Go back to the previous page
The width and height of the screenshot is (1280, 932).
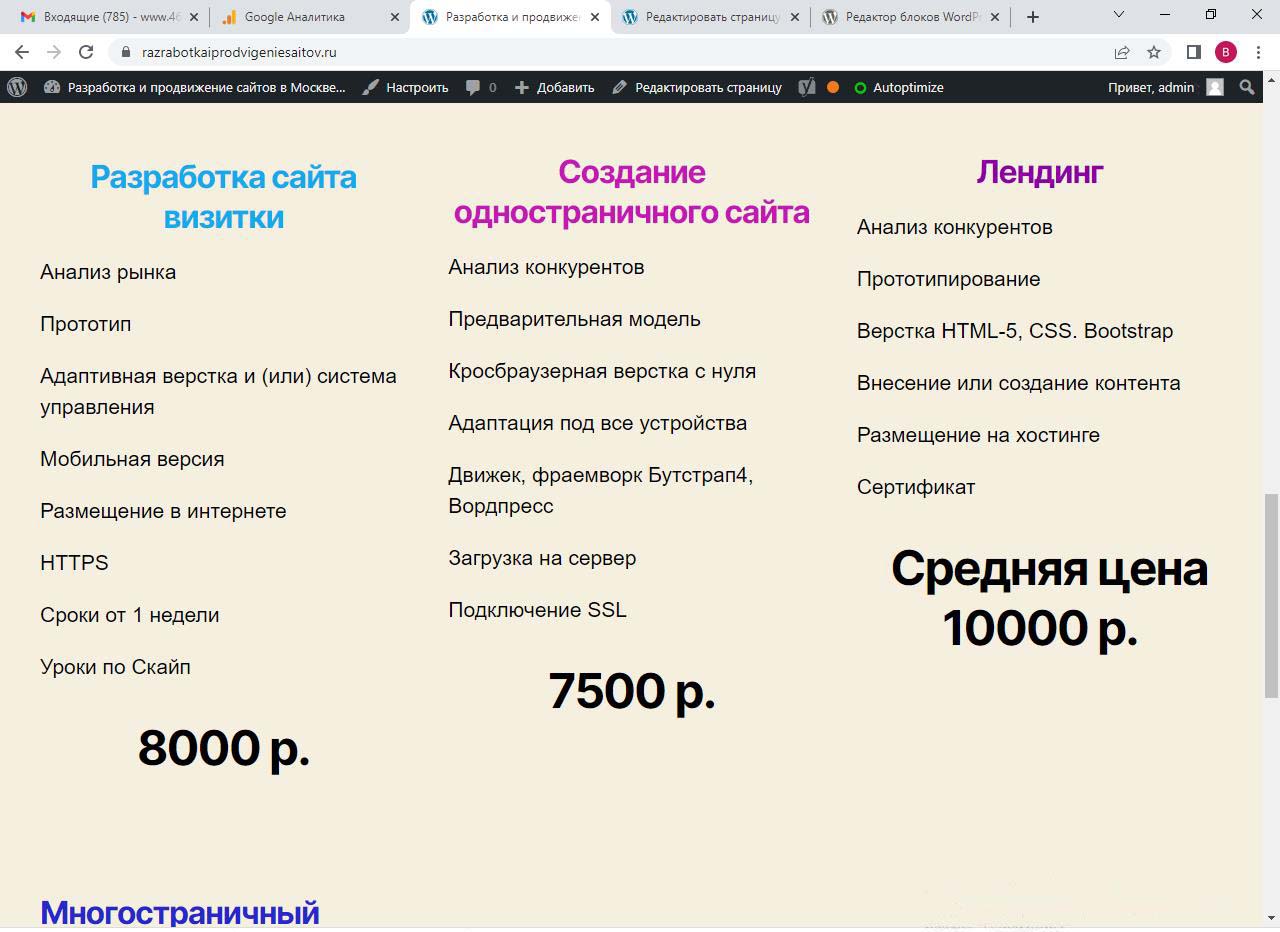click(x=22, y=52)
